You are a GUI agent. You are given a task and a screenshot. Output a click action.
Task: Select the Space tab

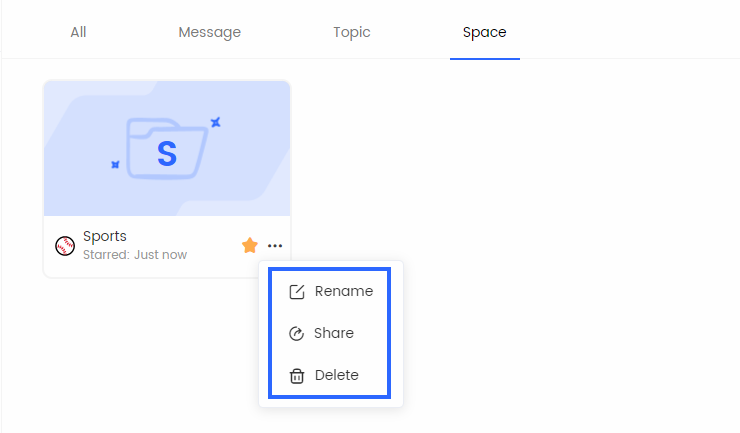click(484, 32)
